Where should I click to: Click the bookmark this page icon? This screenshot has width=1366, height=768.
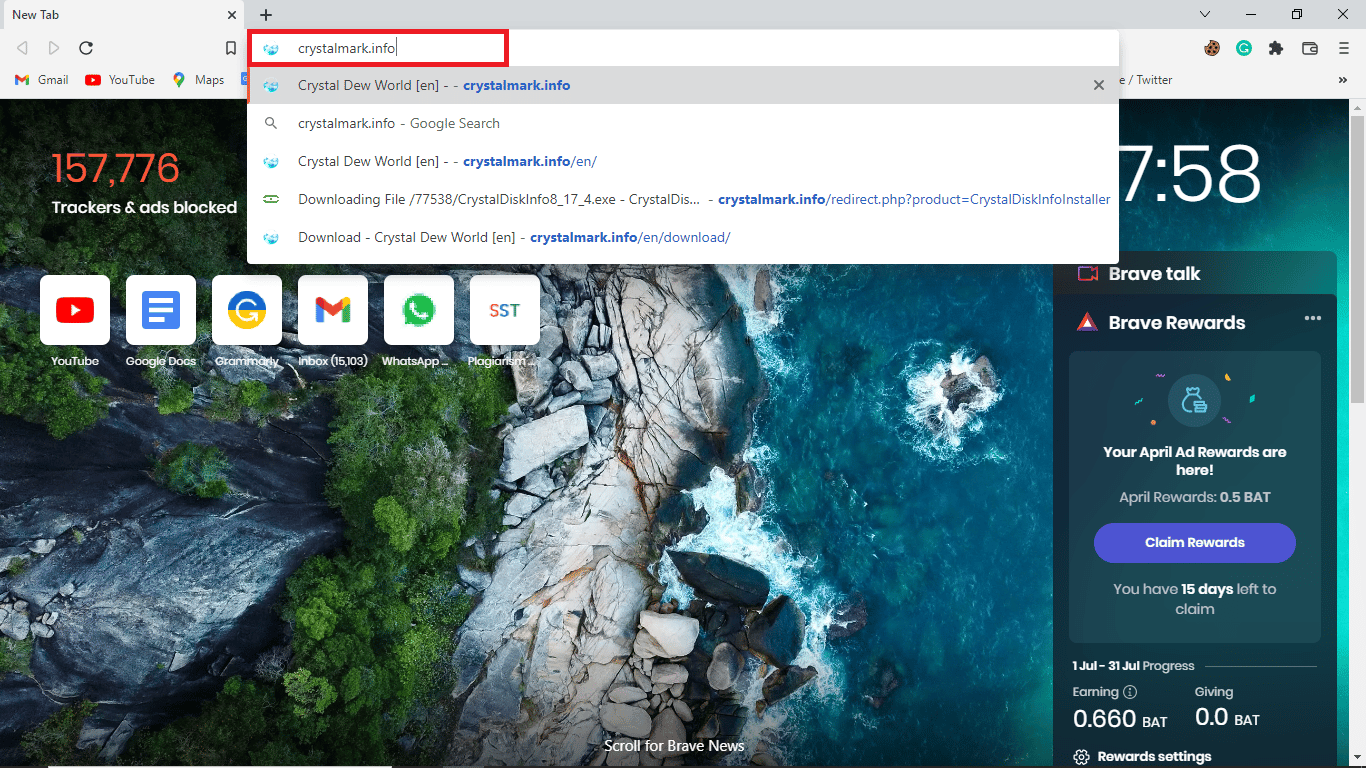pyautogui.click(x=231, y=48)
